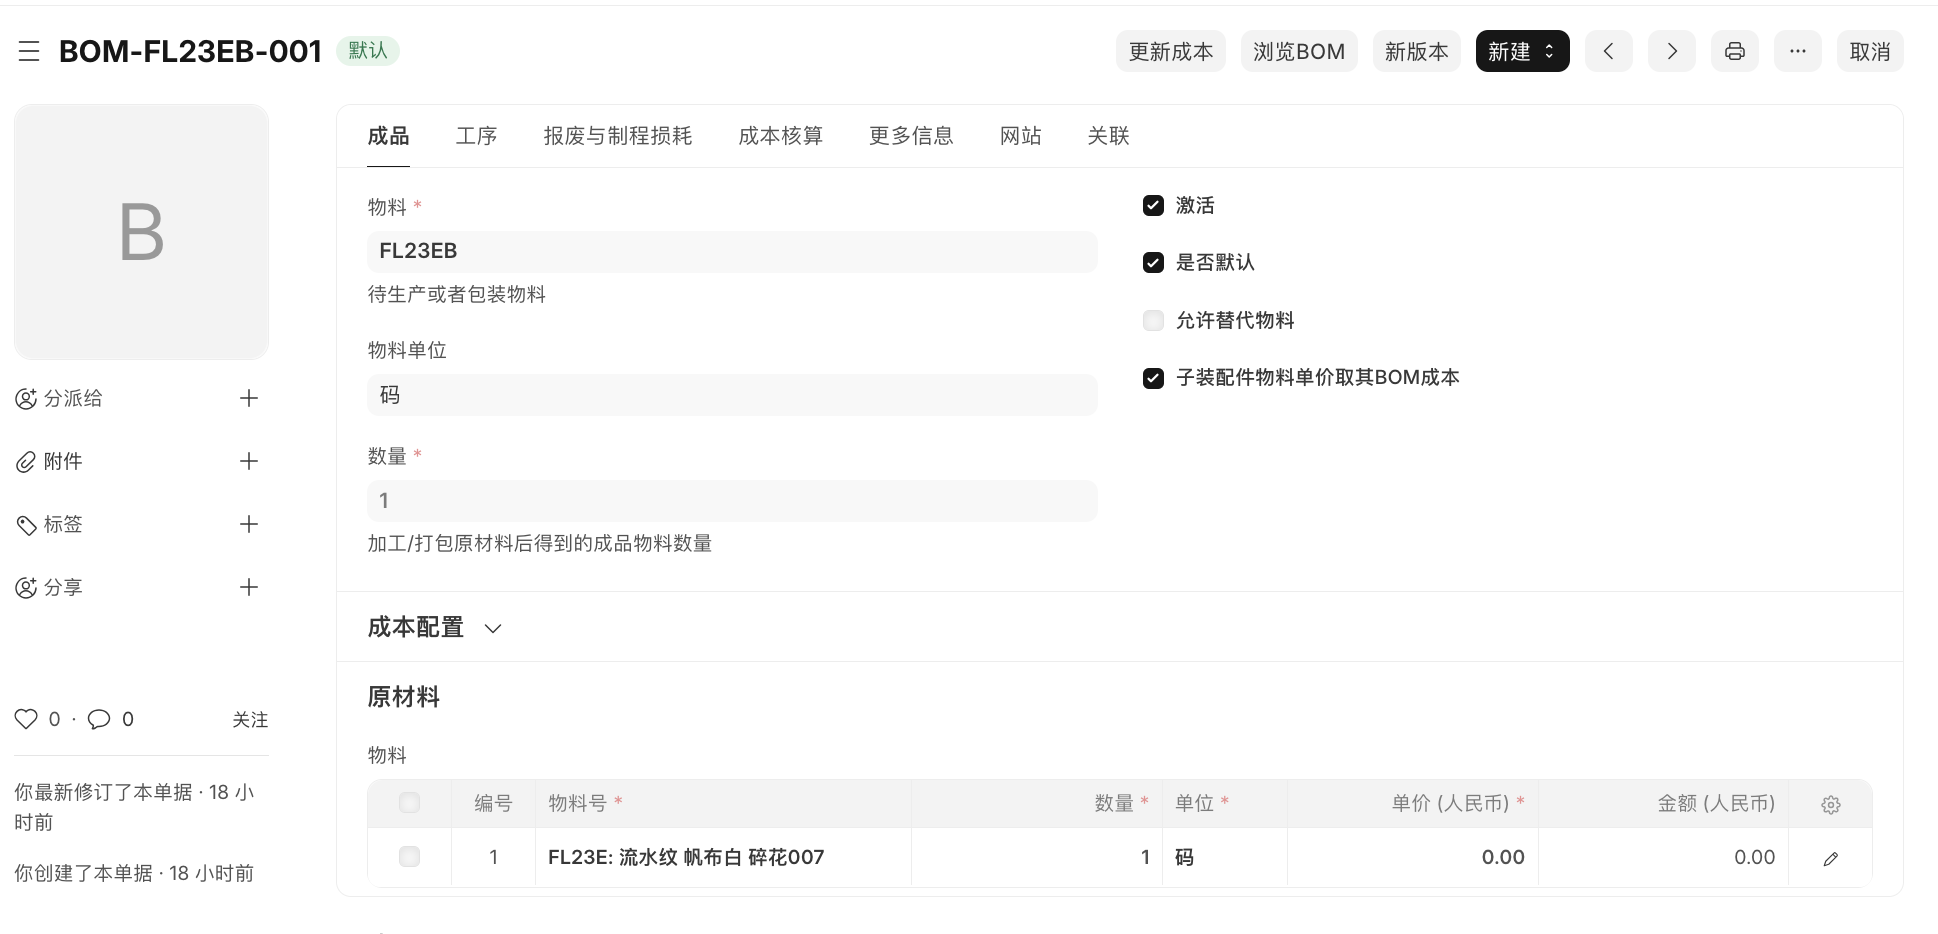Click the 浏览BOM button
The height and width of the screenshot is (934, 1938).
(1298, 52)
